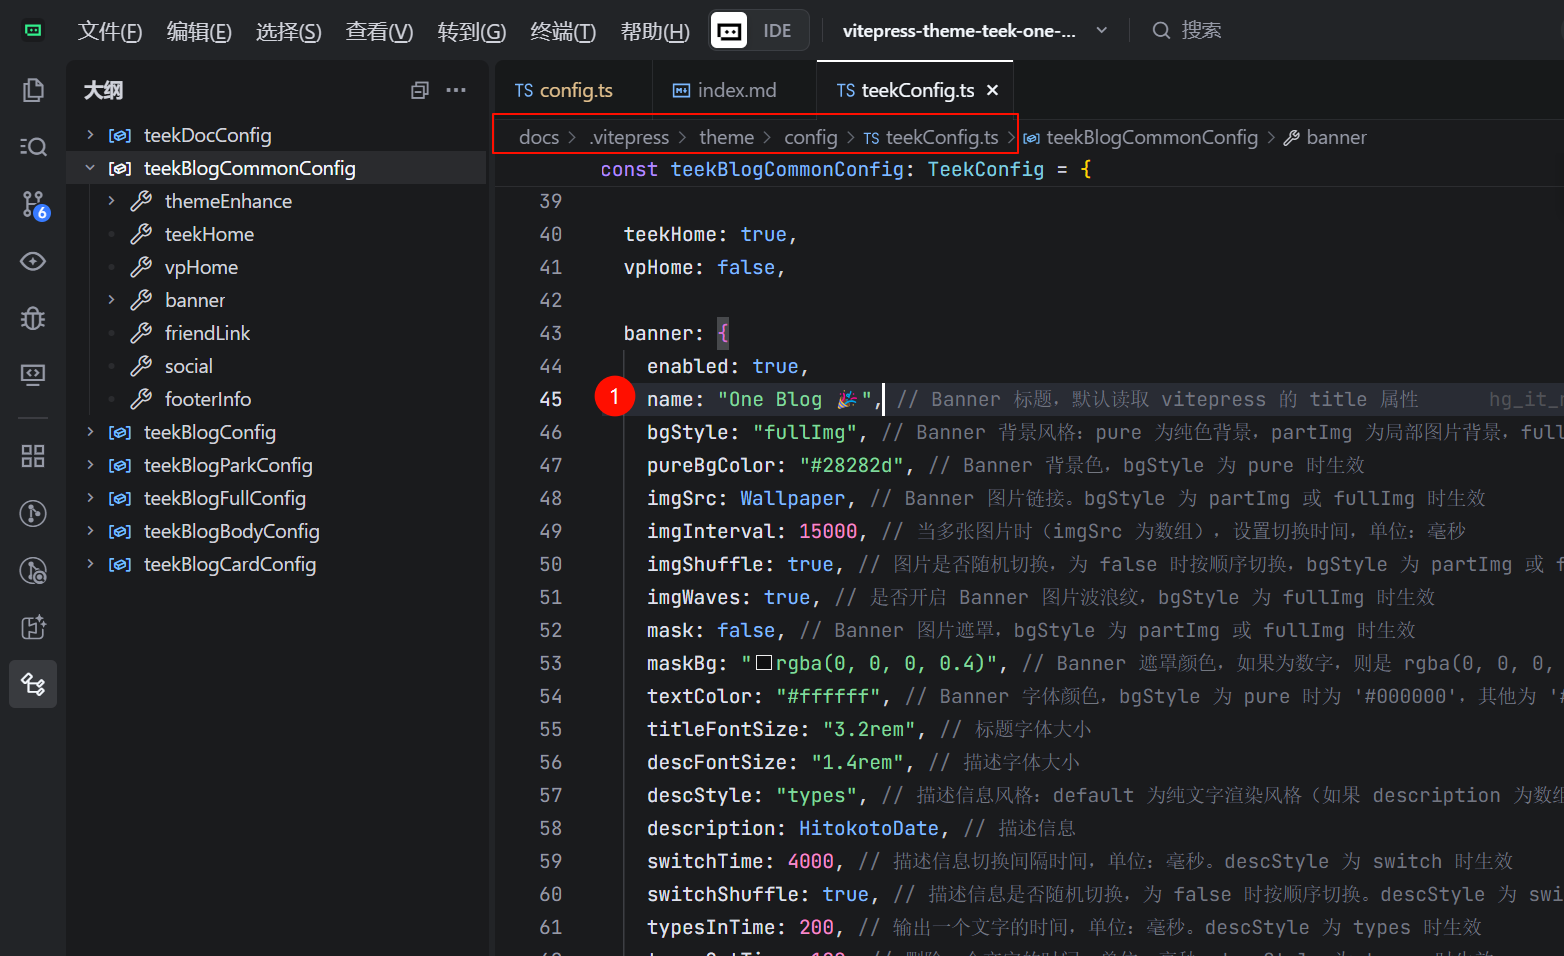Viewport: 1564px width, 956px height.
Task: Expand teekBlogBodyConfig in the outline
Action: click(90, 531)
